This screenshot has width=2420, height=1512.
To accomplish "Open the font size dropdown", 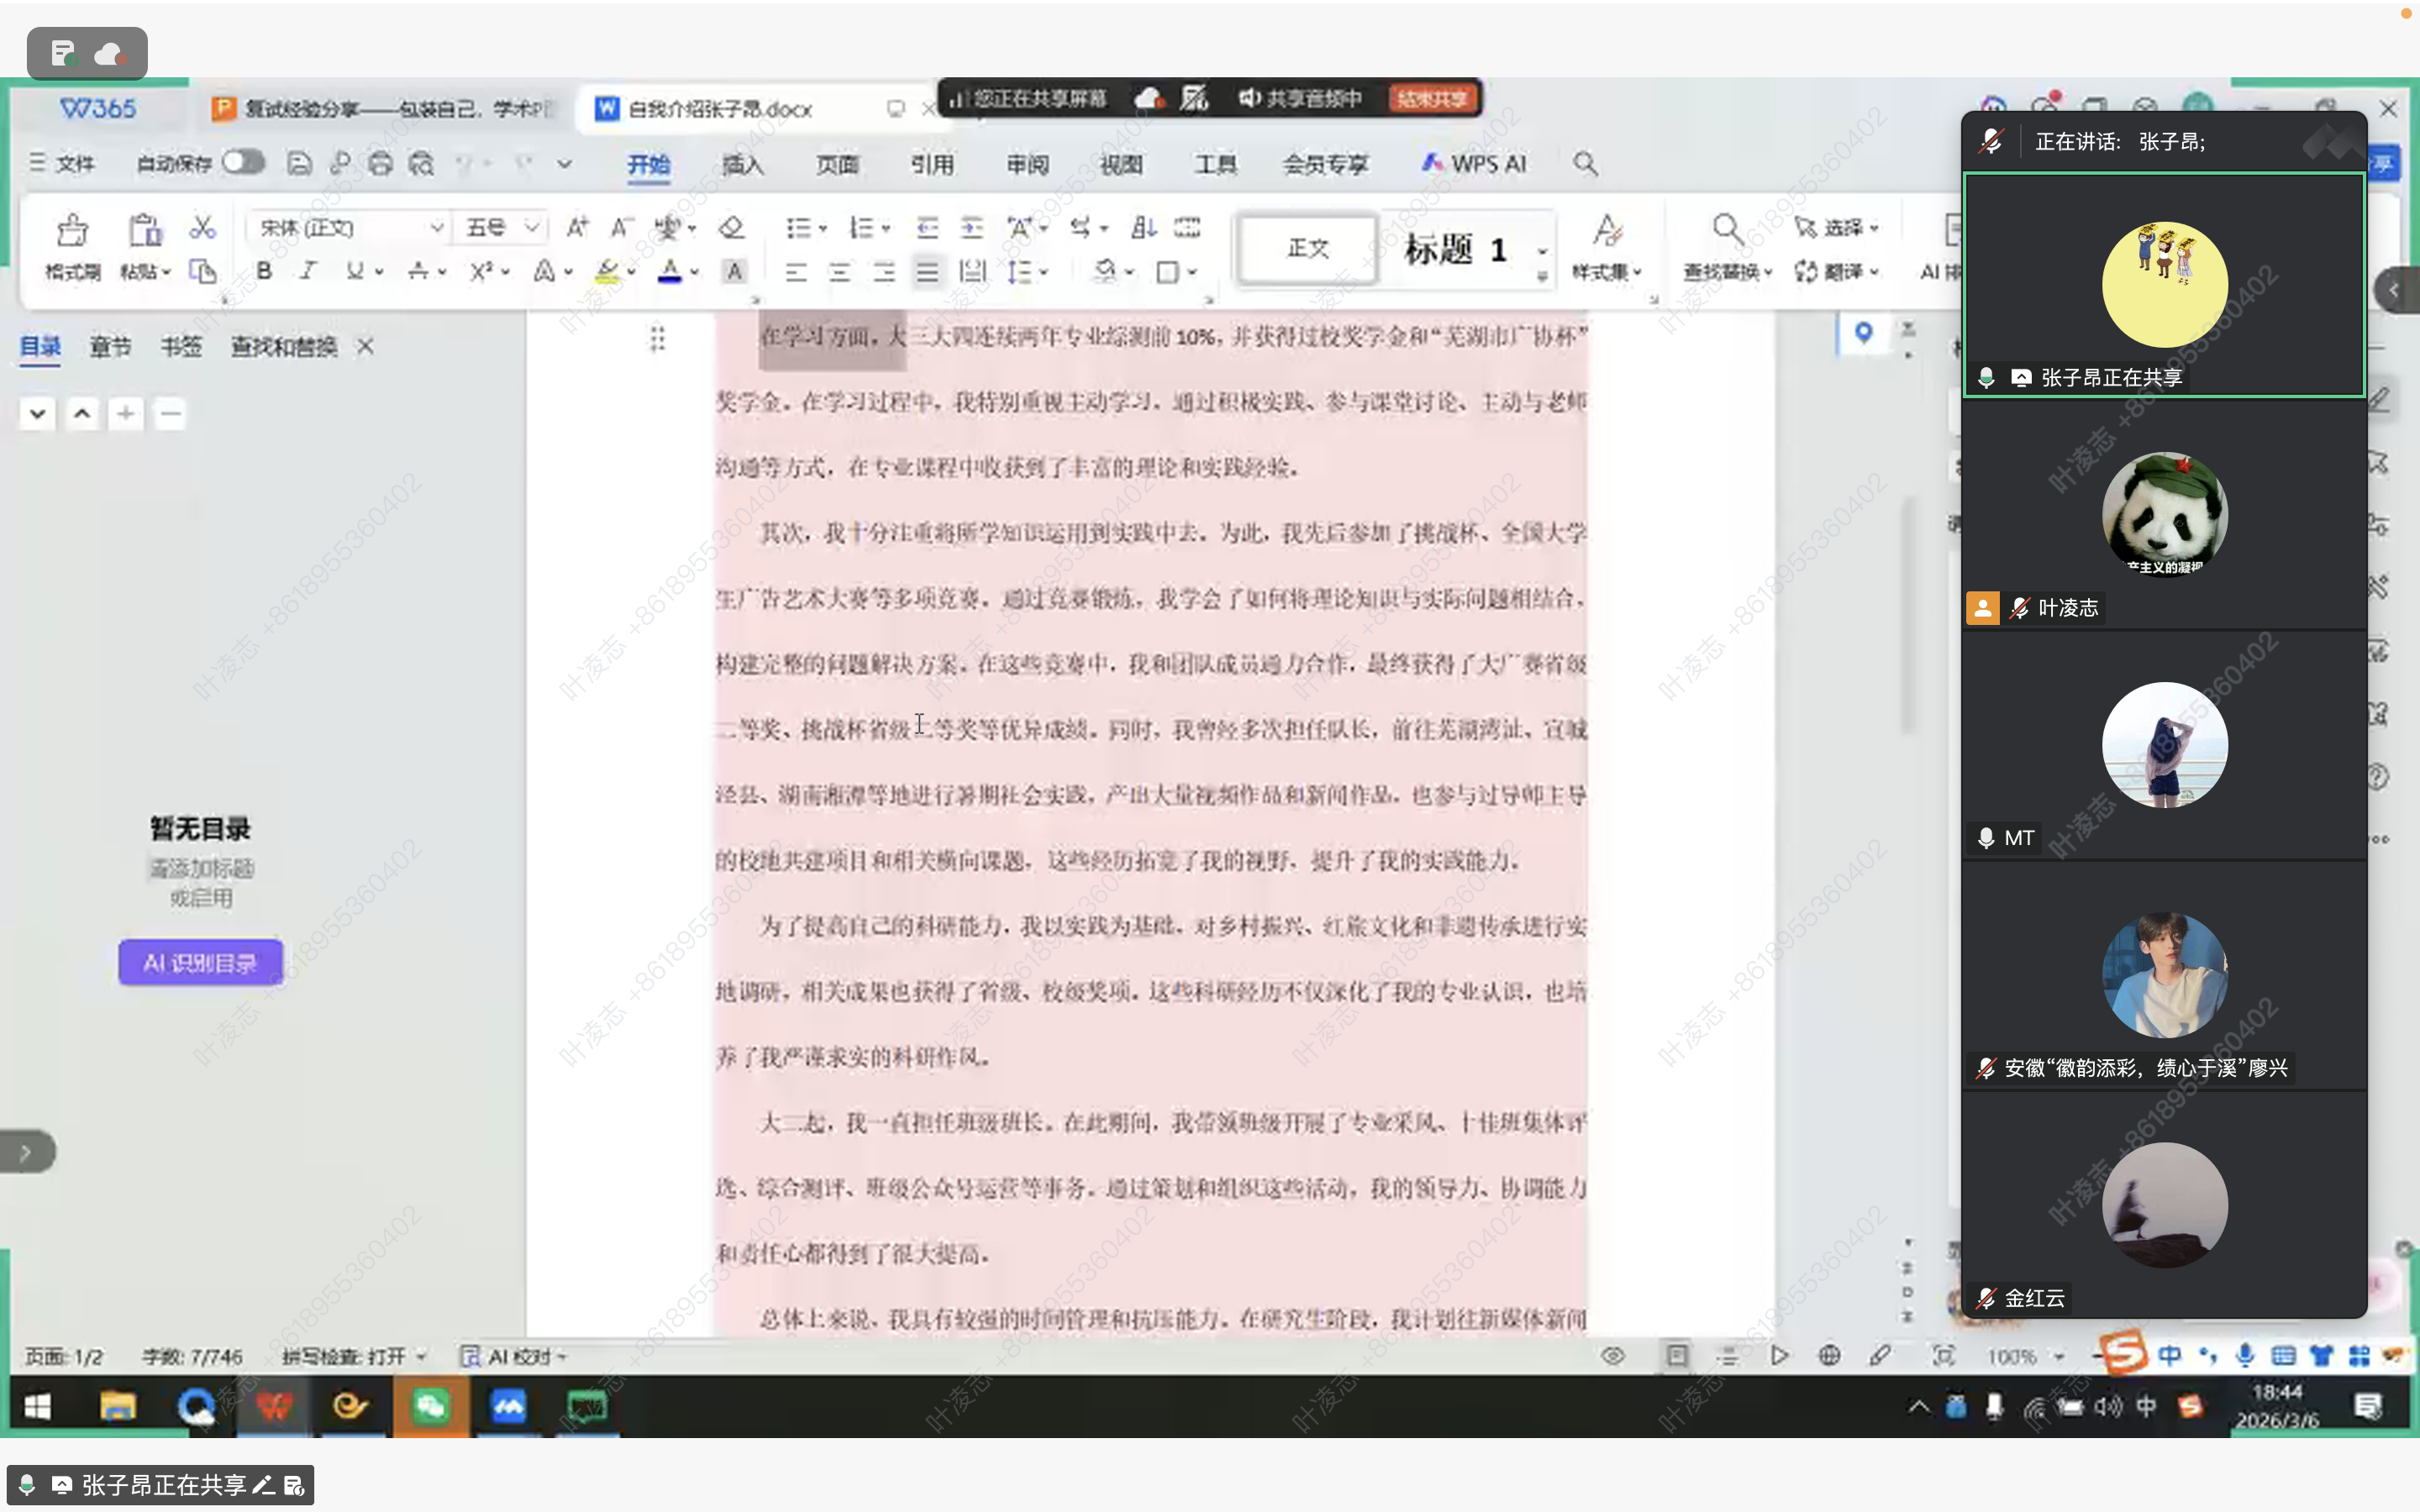I will [x=533, y=228].
